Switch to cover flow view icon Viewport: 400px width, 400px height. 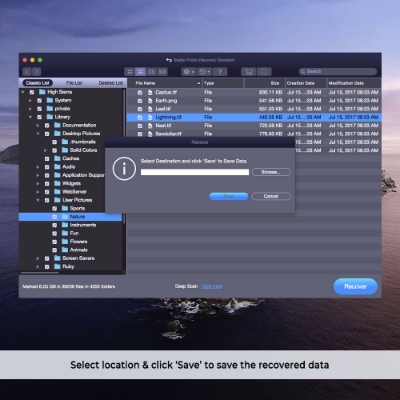pyautogui.click(x=162, y=72)
